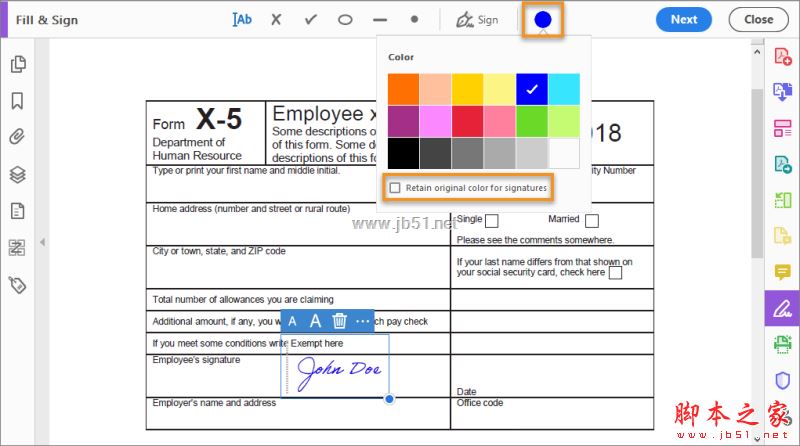Pick the salmon pink color swatch
The height and width of the screenshot is (446, 800).
tap(499, 121)
